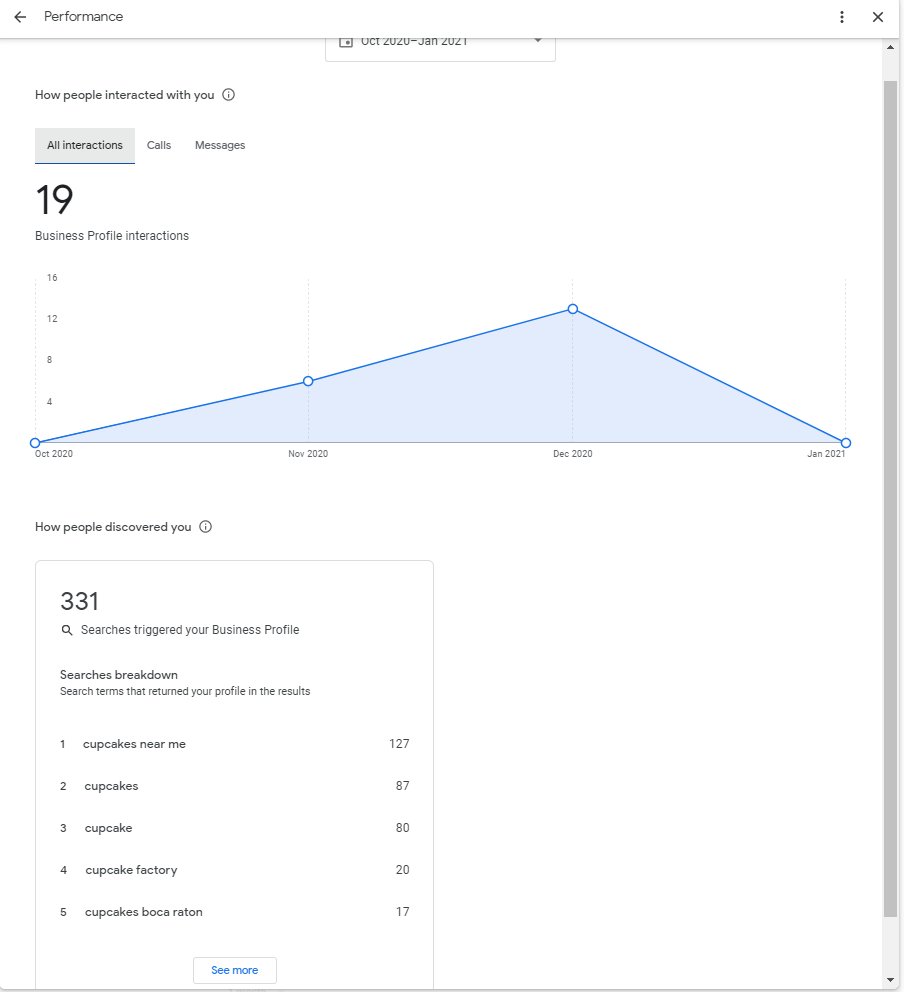The width and height of the screenshot is (904, 992).
Task: Click info icon next to 'How people interacted with you'
Action: pyautogui.click(x=228, y=95)
